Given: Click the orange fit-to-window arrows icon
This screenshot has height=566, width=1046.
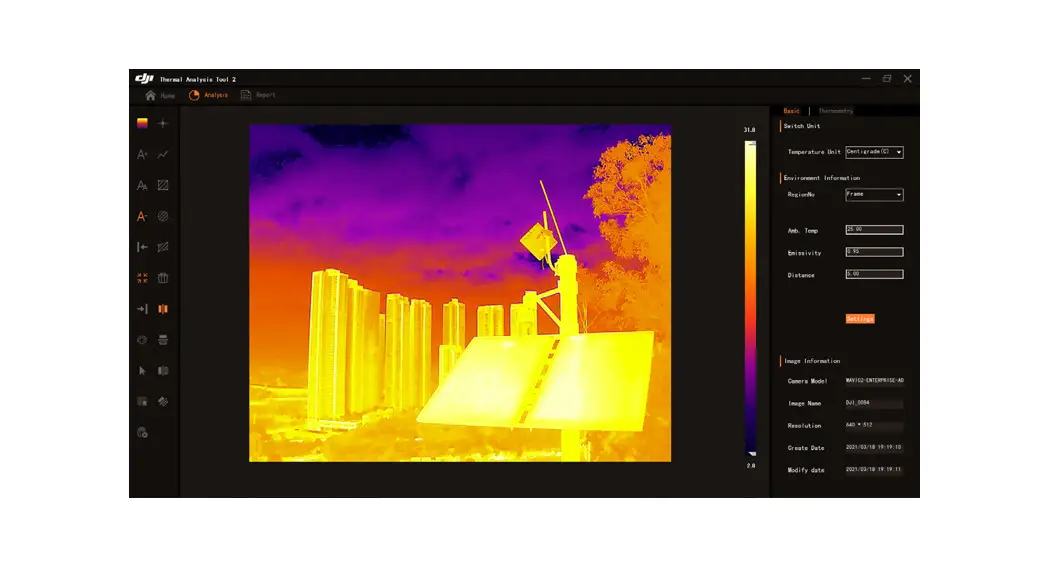Looking at the screenshot, I should (x=142, y=278).
